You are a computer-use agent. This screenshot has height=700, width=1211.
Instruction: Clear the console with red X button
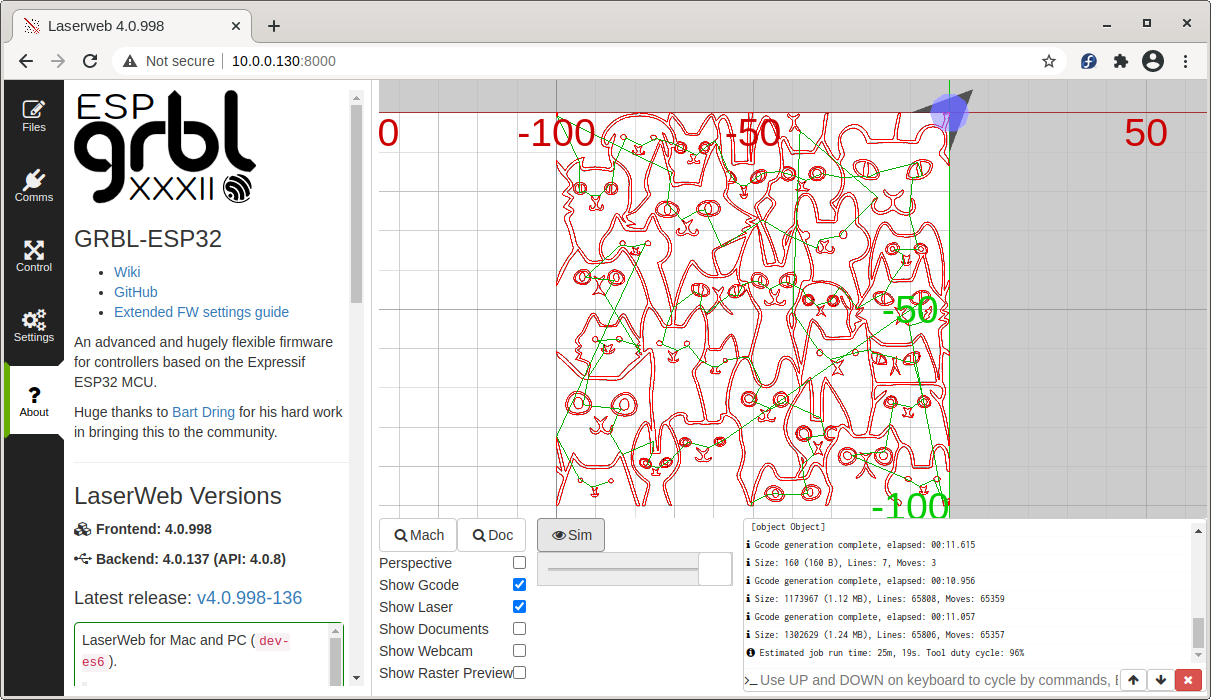(x=1188, y=680)
